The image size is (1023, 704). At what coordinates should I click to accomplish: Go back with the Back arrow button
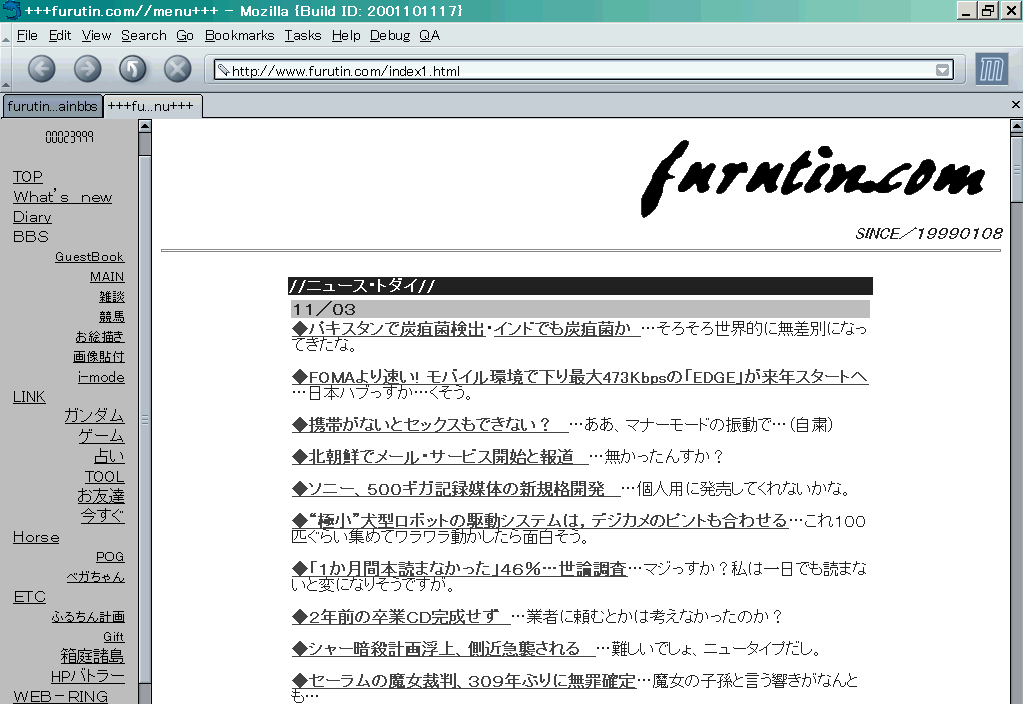tap(41, 69)
